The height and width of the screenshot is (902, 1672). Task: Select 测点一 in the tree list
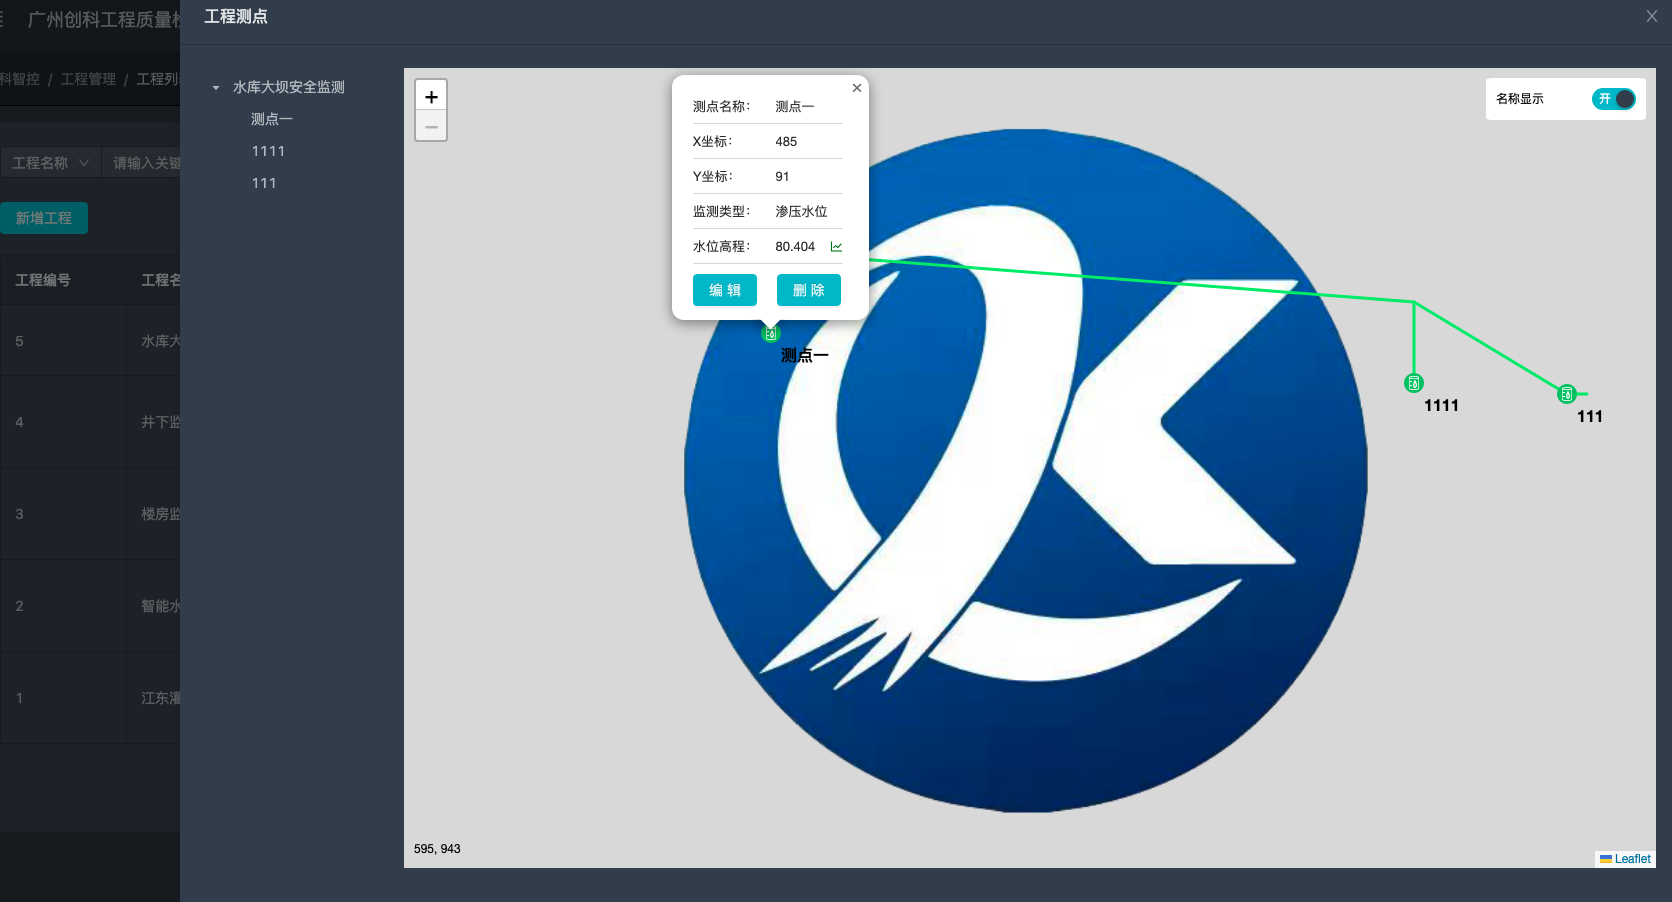[272, 119]
